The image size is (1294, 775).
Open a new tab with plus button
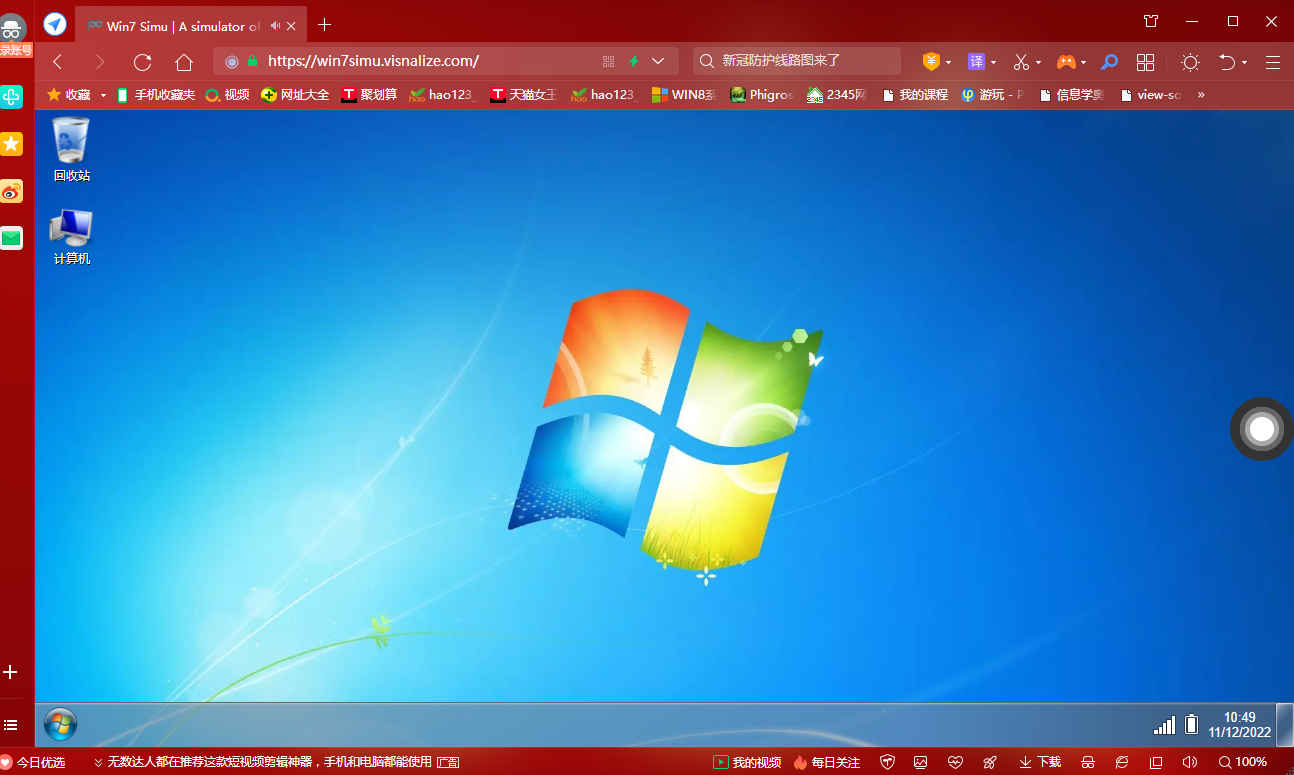pyautogui.click(x=324, y=25)
